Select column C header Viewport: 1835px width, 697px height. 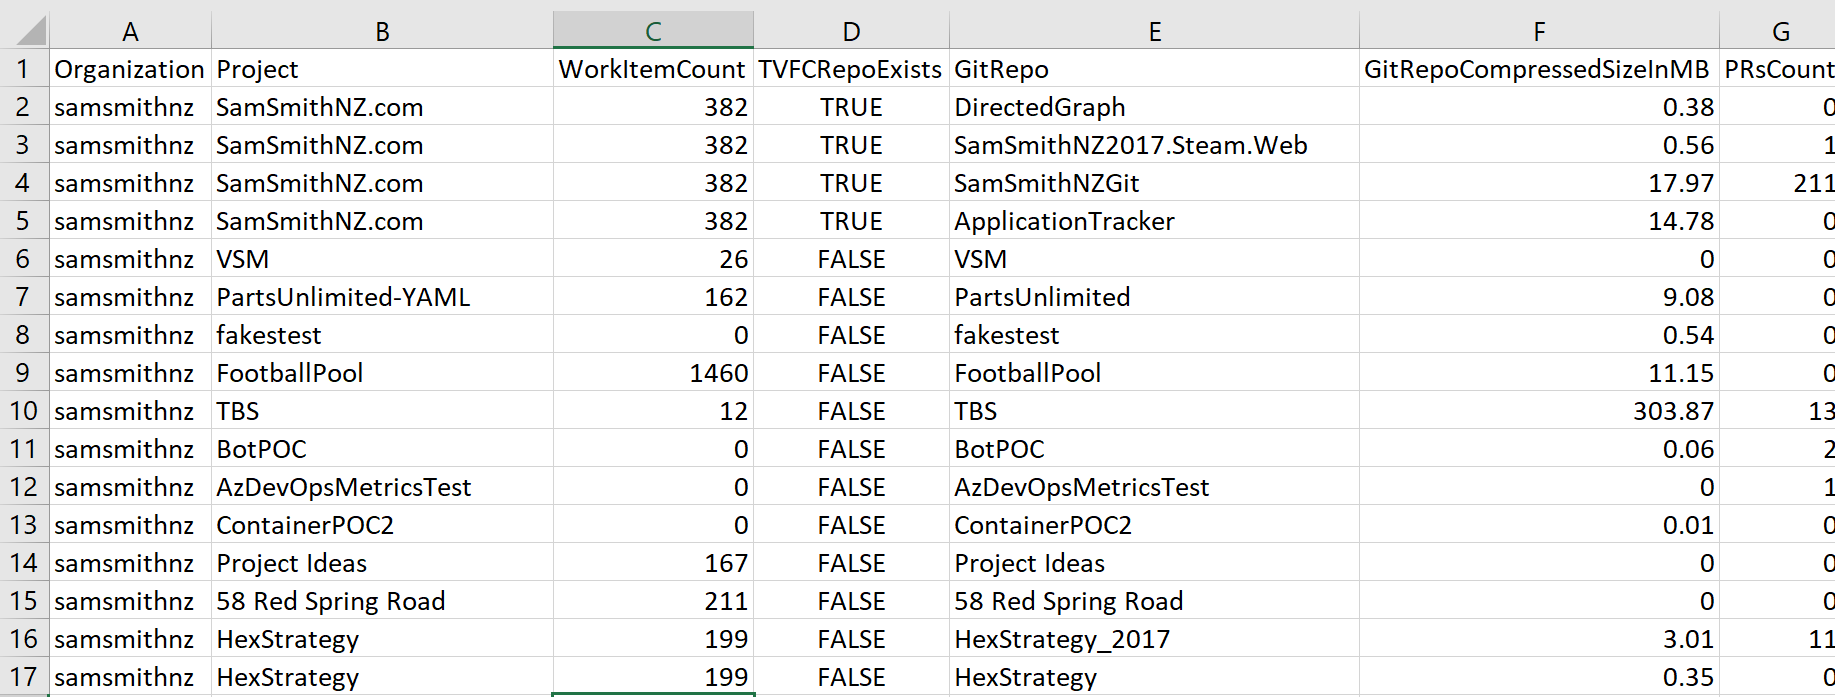[653, 31]
